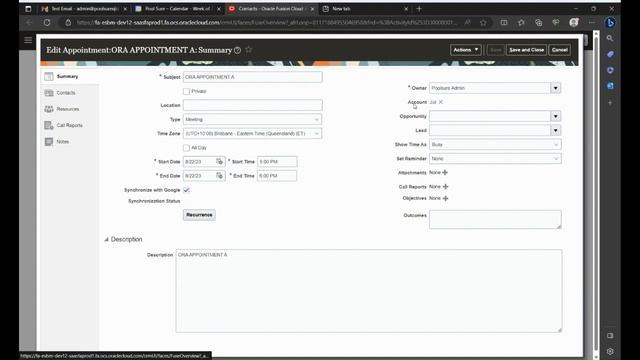
Task: Open tab actions menu icon
Action: pyautogui.click(x=28, y=9)
